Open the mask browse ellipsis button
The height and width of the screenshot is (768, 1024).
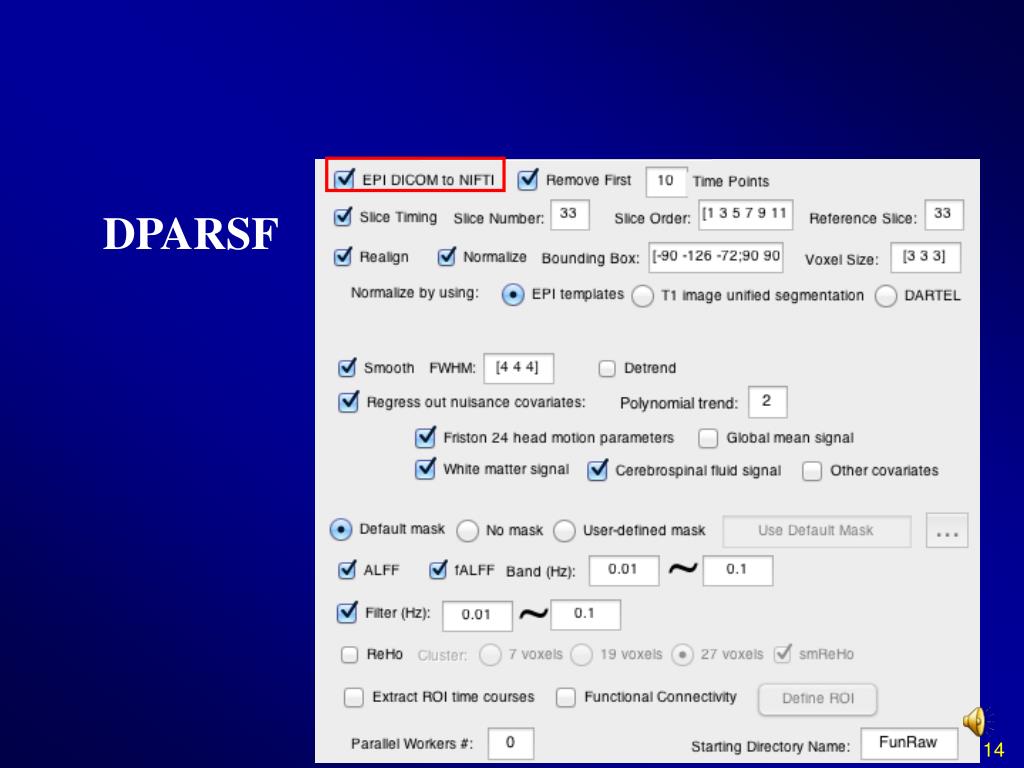coord(947,531)
